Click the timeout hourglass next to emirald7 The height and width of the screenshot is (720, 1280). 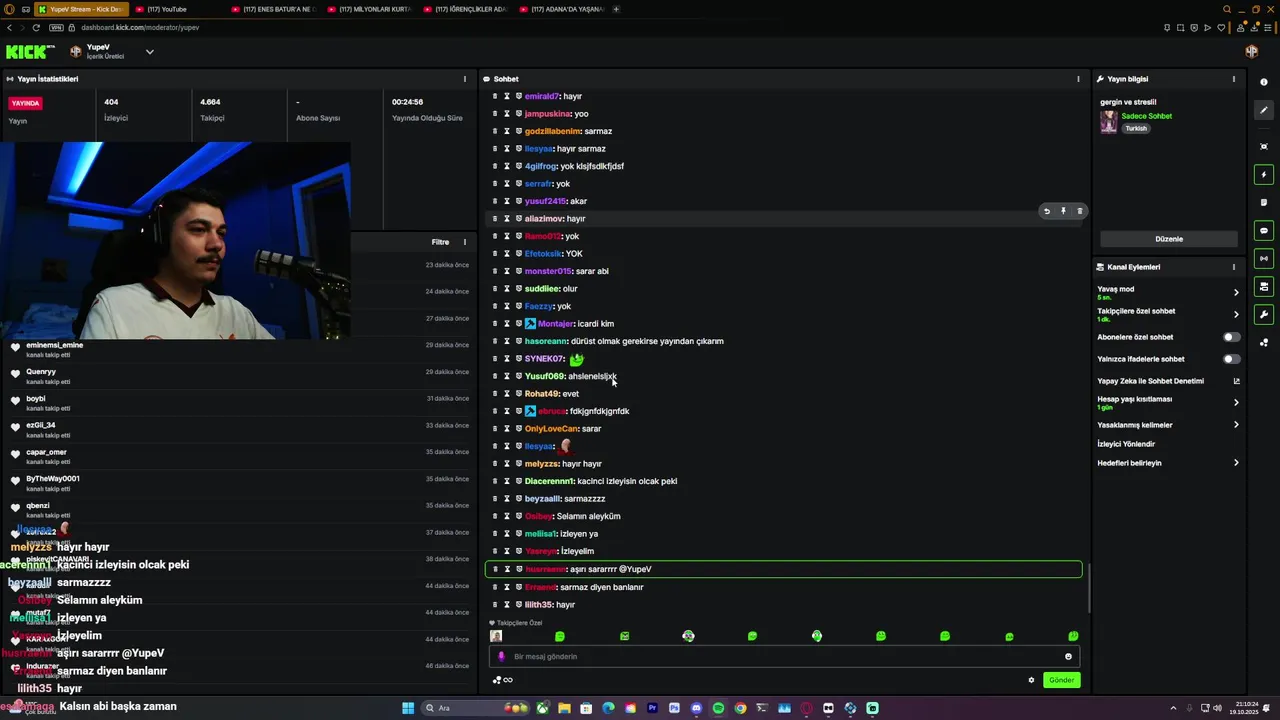(x=506, y=96)
